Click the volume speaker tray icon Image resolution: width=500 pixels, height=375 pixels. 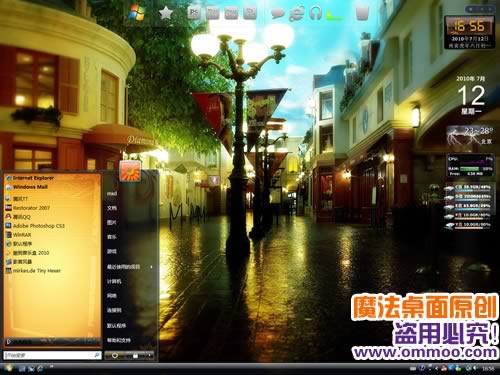pyautogui.click(x=476, y=369)
